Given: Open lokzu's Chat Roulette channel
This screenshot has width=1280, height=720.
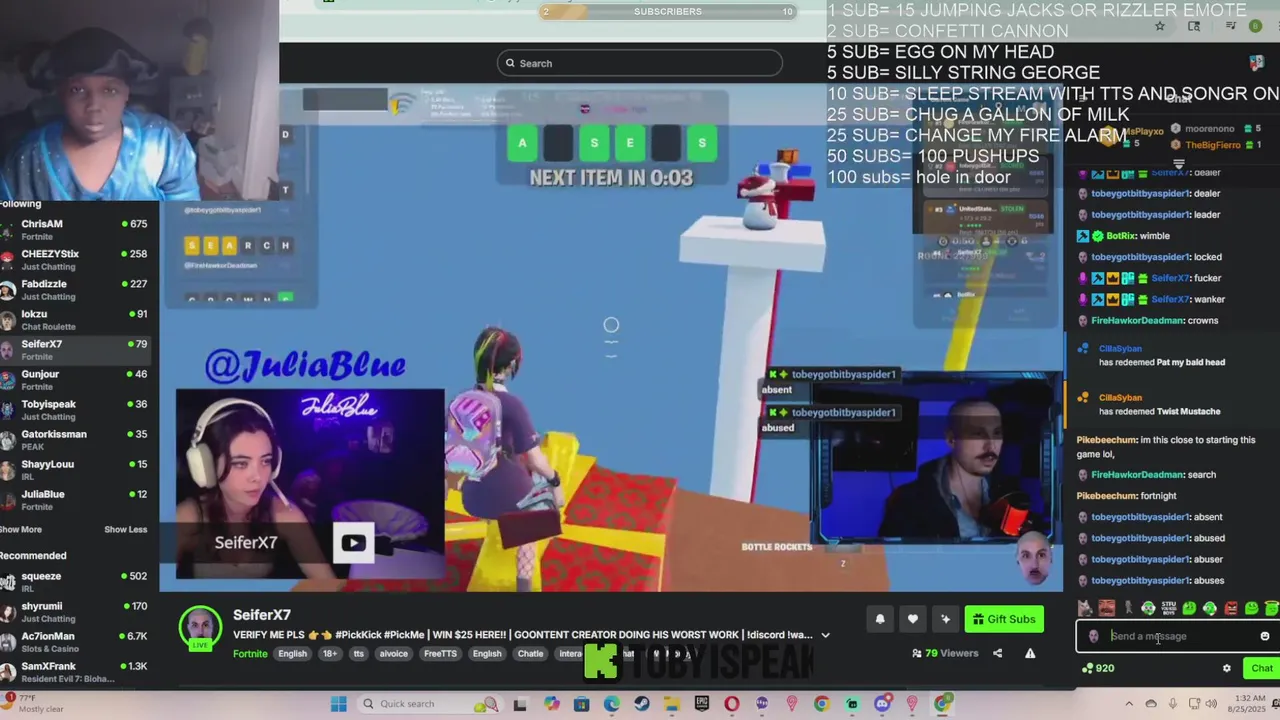Looking at the screenshot, I should (75, 320).
